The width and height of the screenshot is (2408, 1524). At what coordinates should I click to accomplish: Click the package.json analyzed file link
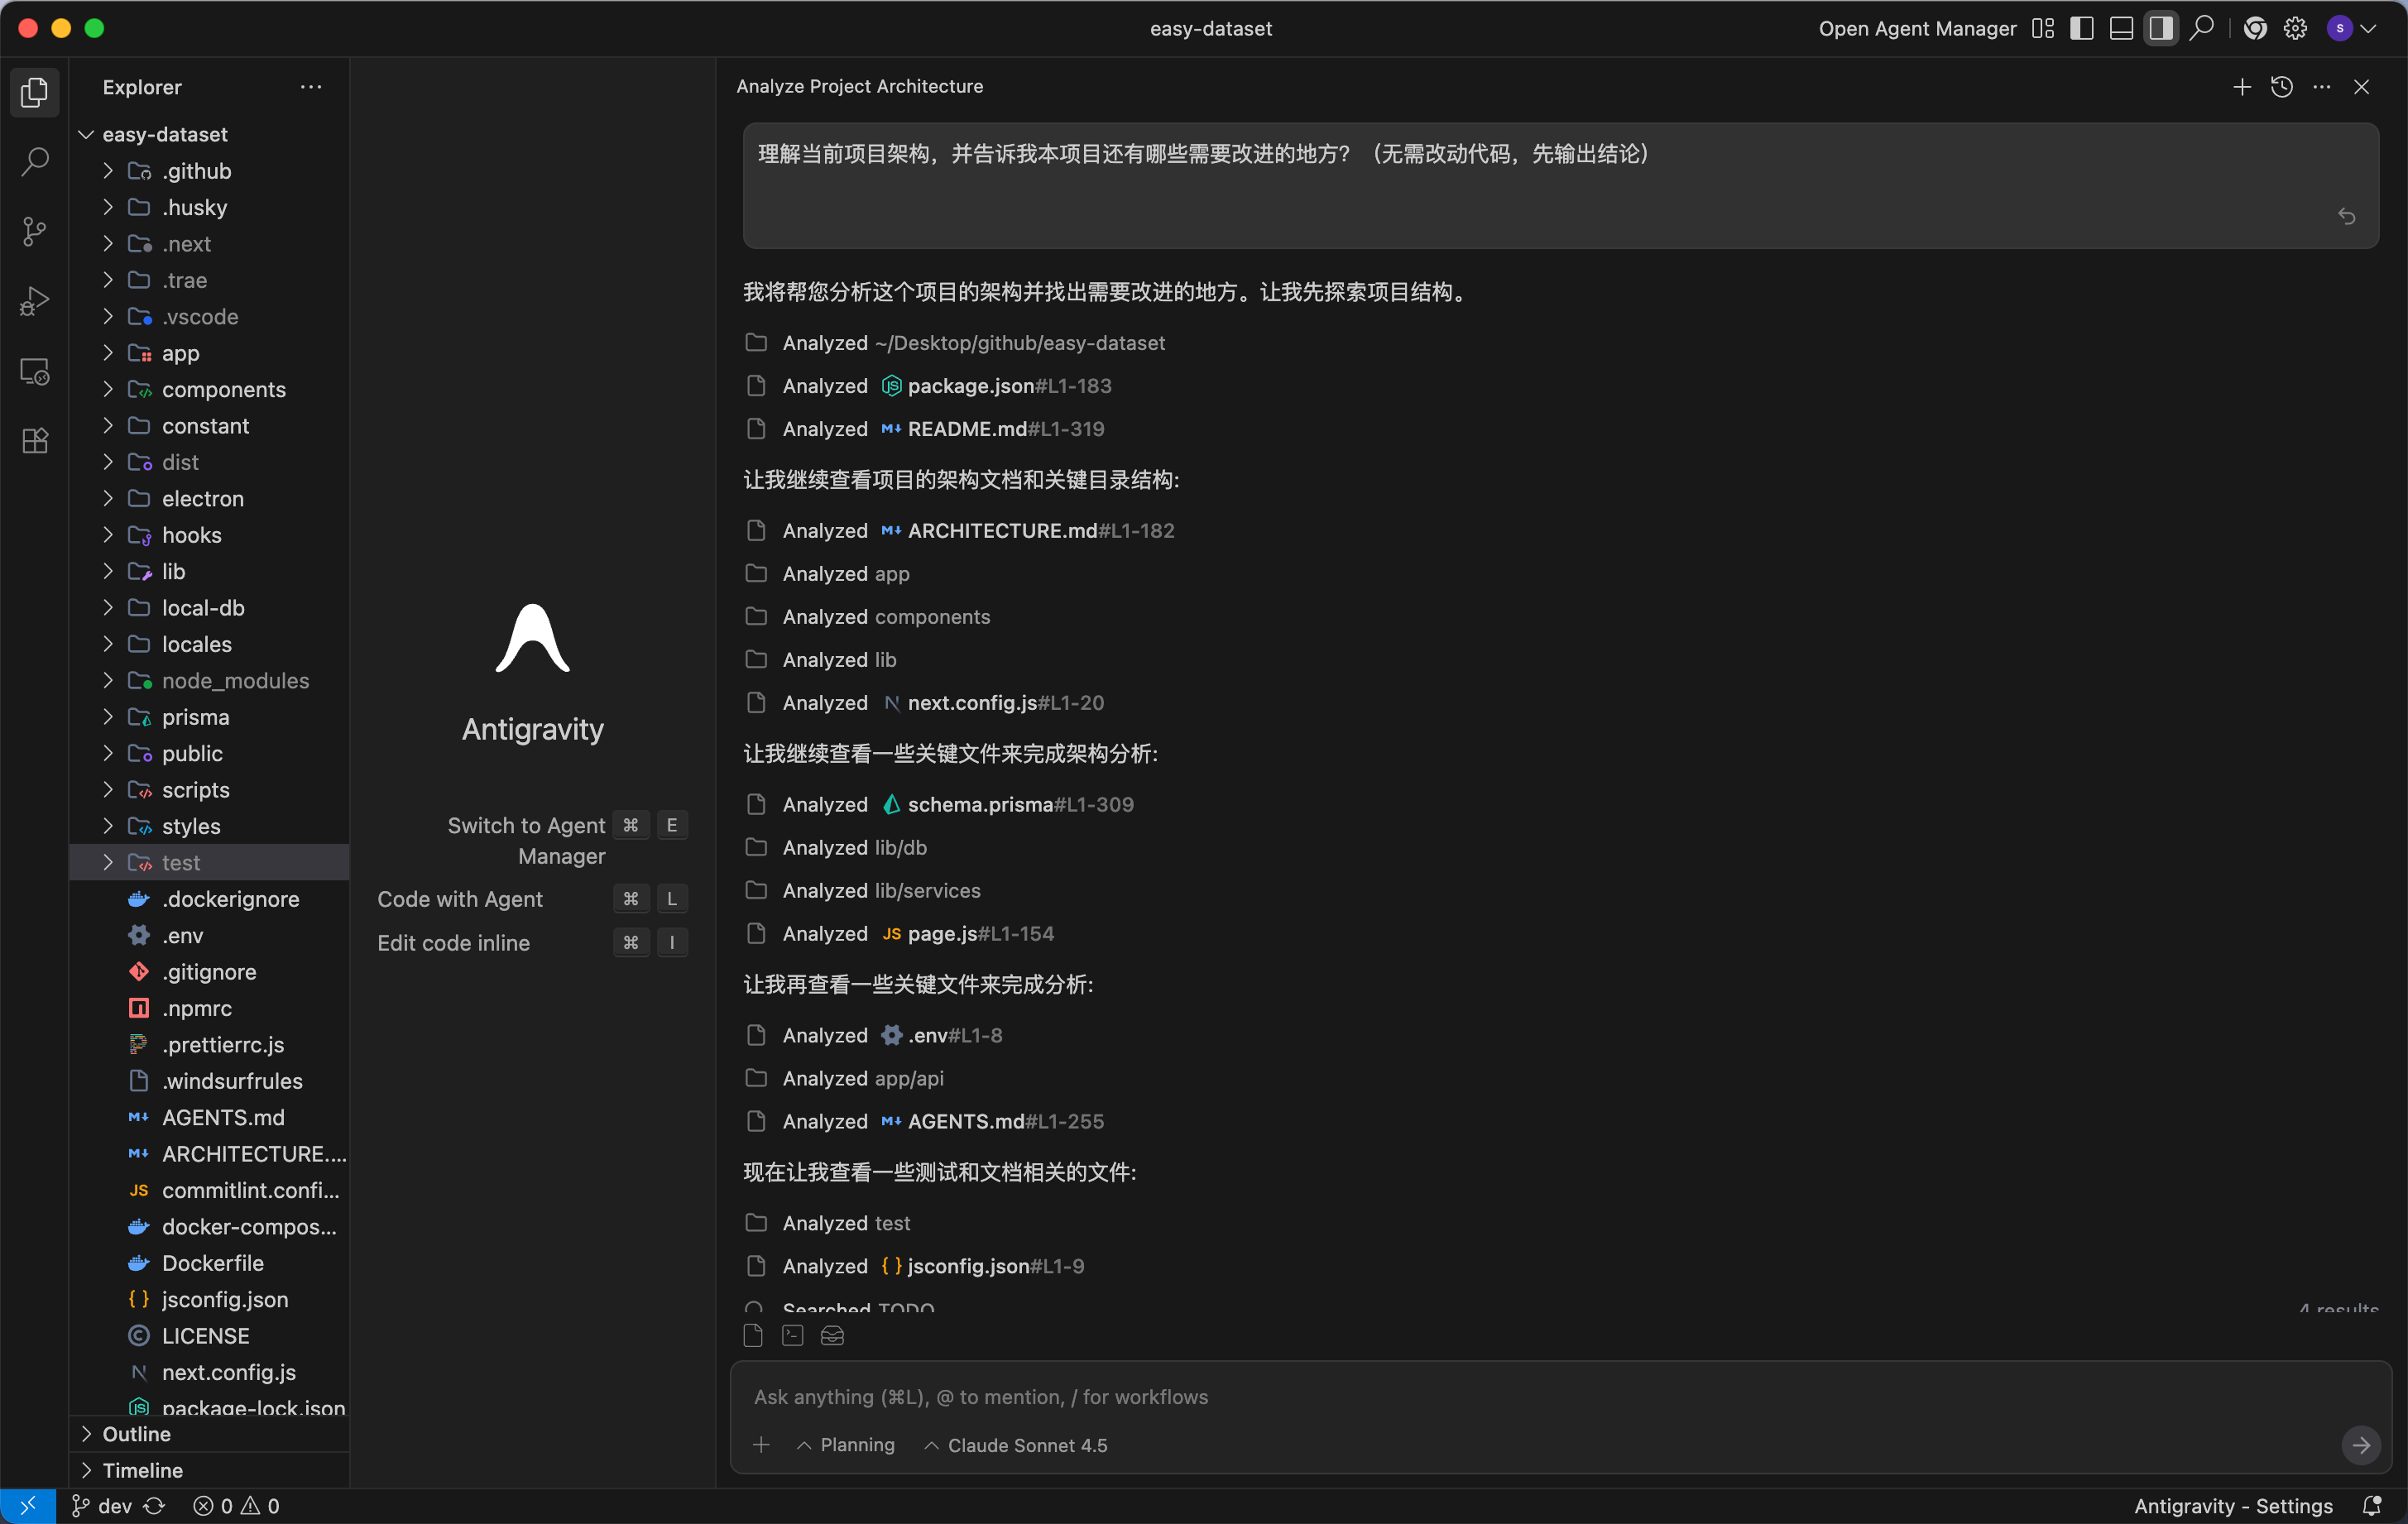coord(970,385)
